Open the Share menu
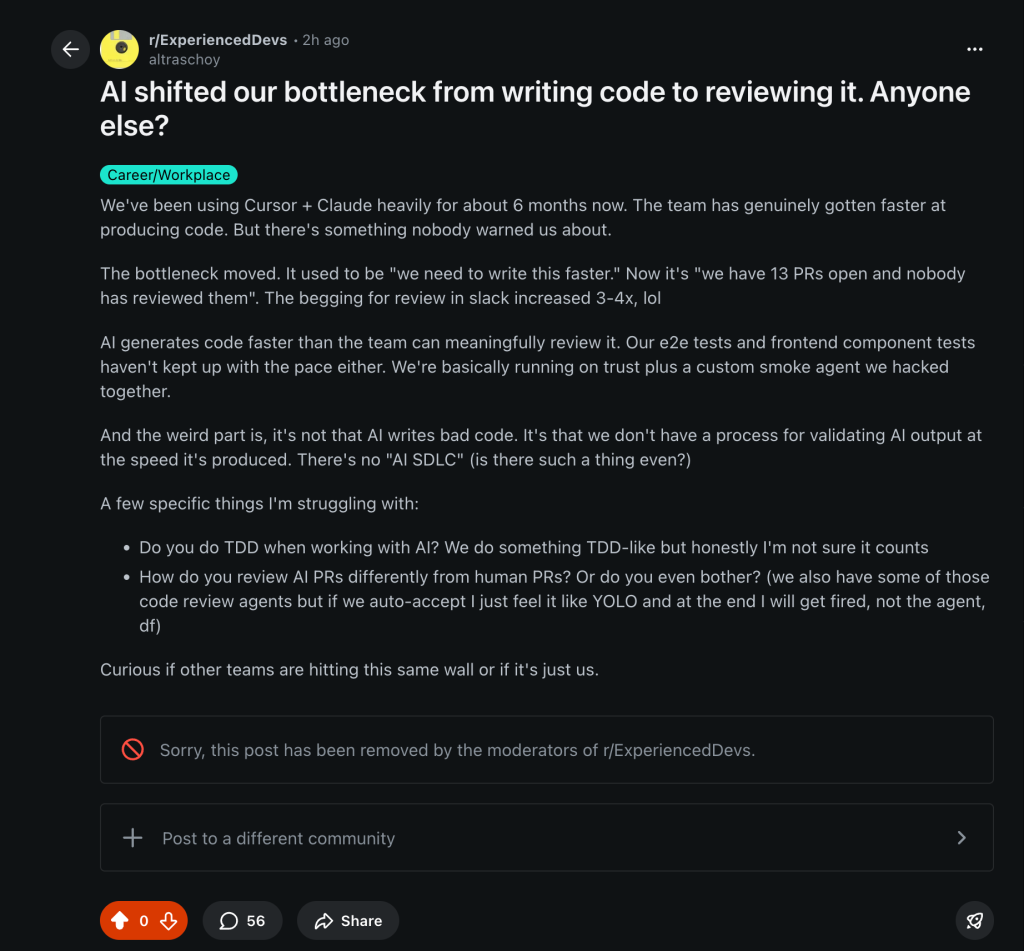This screenshot has height=951, width=1024. click(348, 921)
